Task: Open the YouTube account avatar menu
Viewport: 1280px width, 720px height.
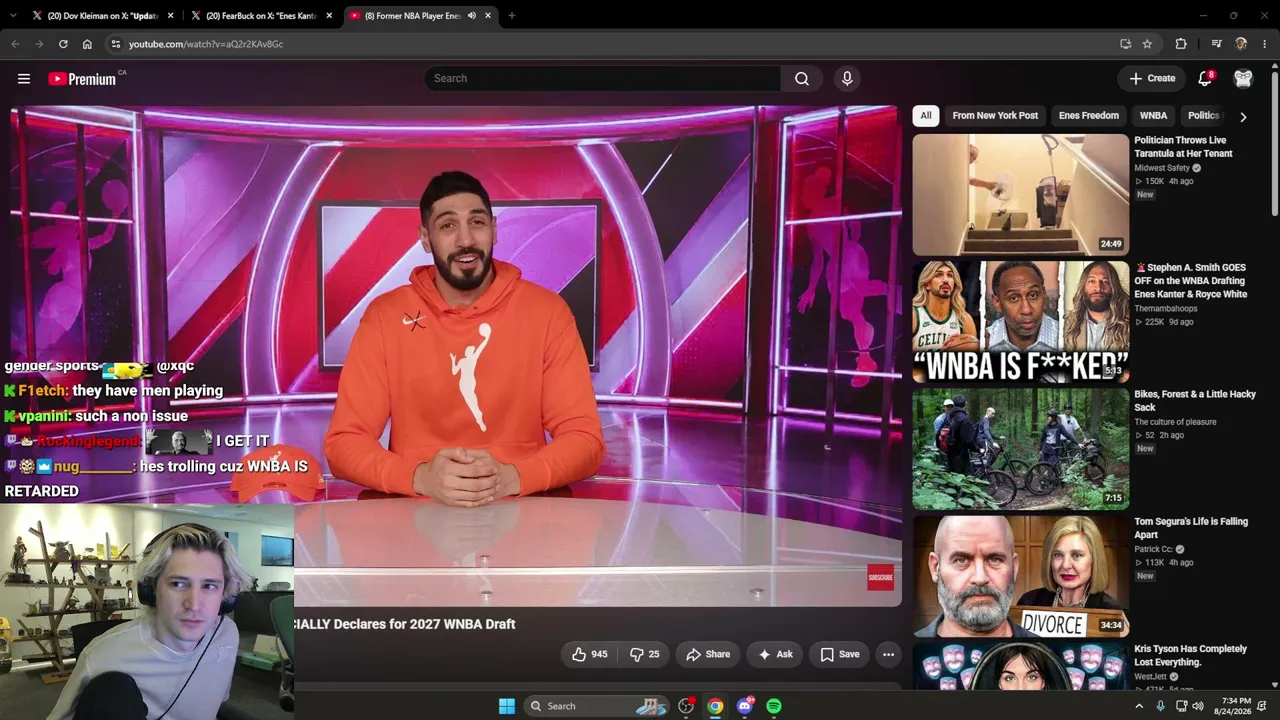Action: coord(1243,79)
